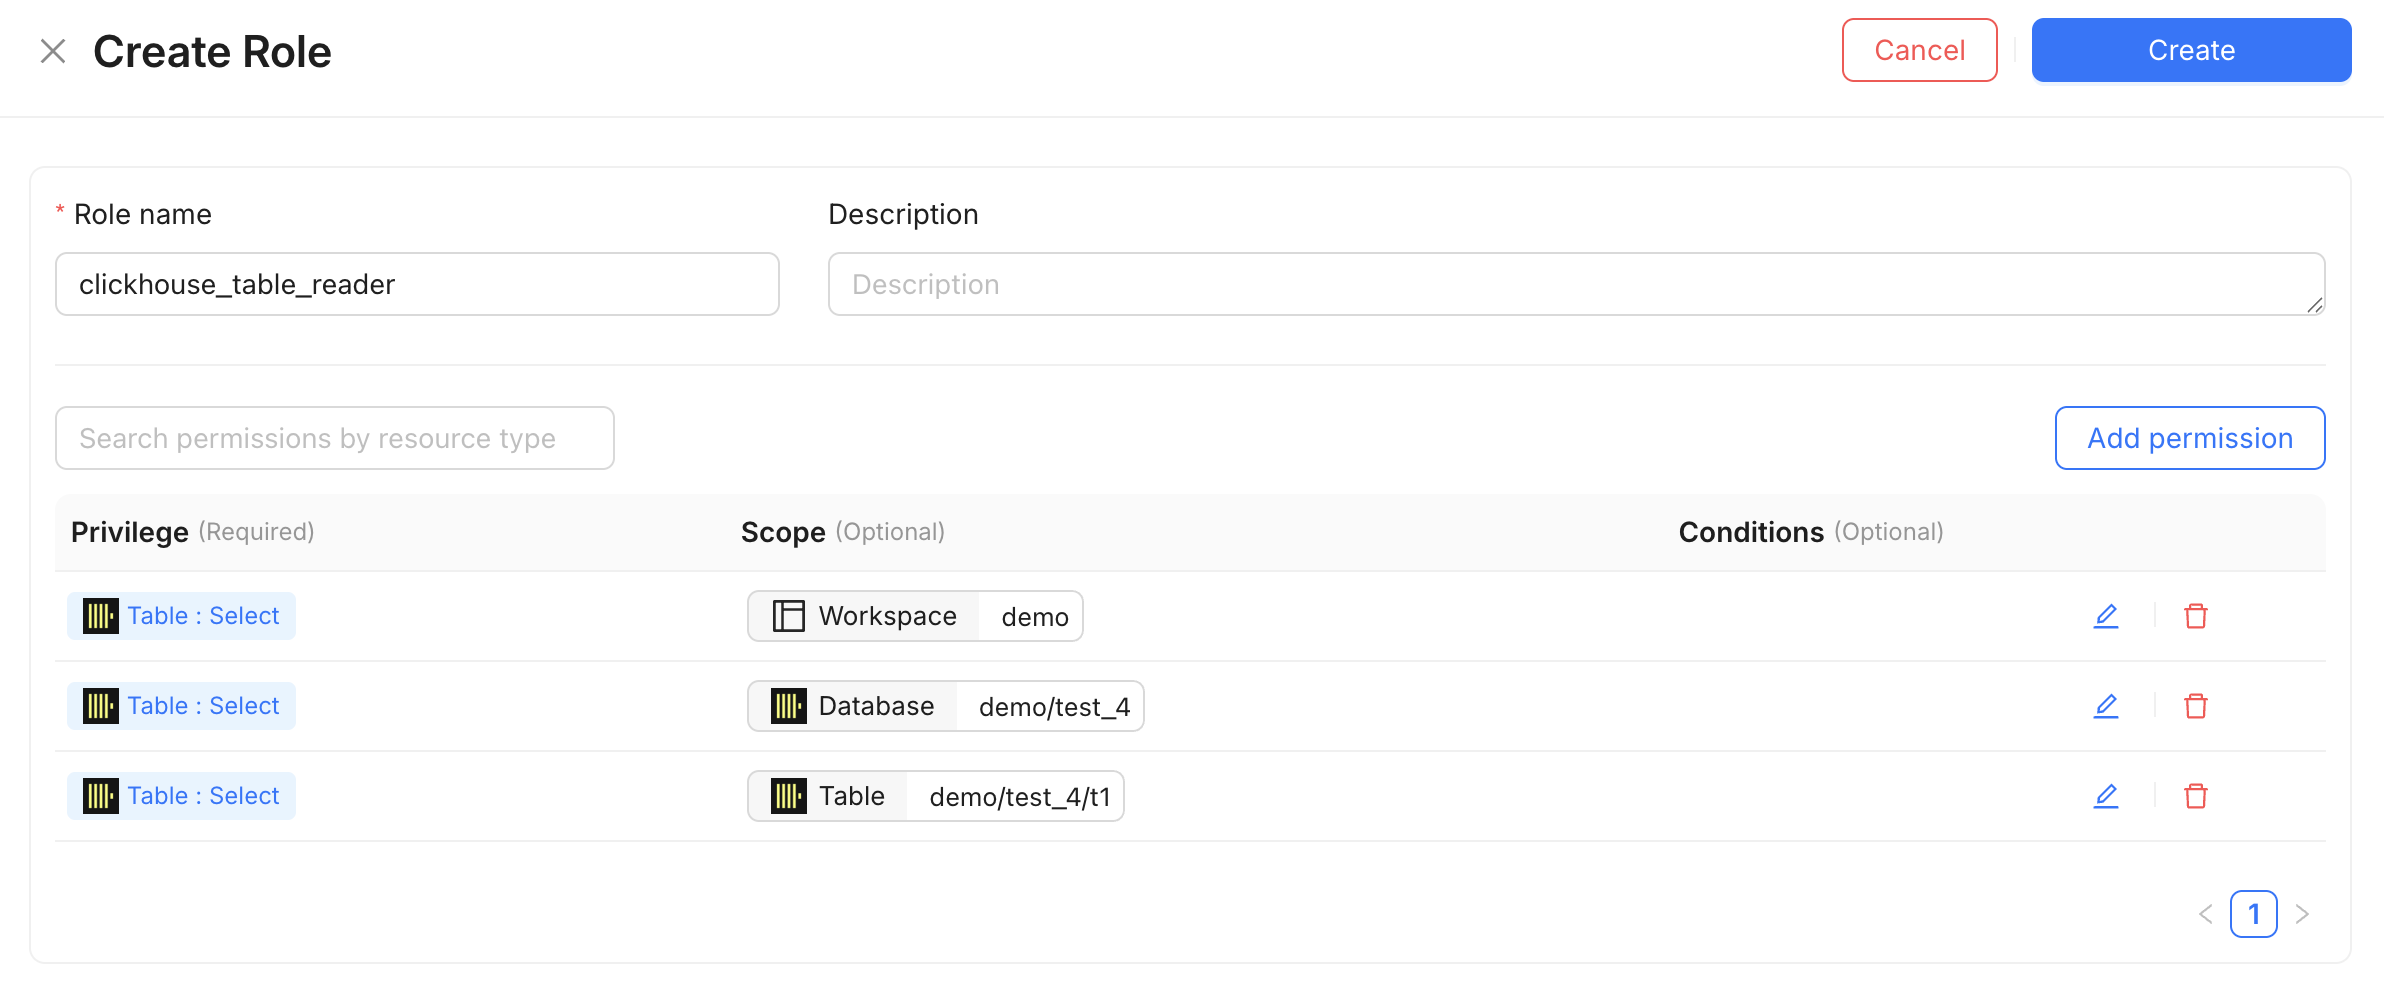Click the demo scope value
The image size is (2384, 998).
[x=1035, y=617]
